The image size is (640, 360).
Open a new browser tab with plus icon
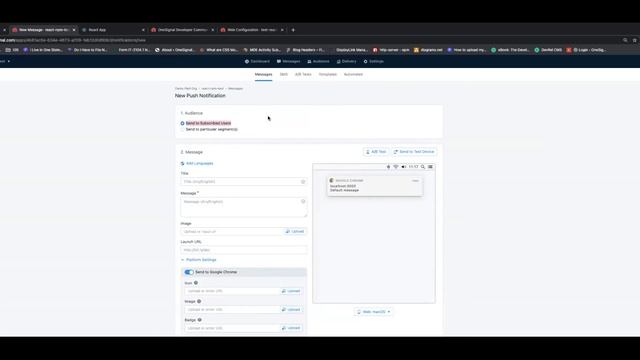coord(293,30)
